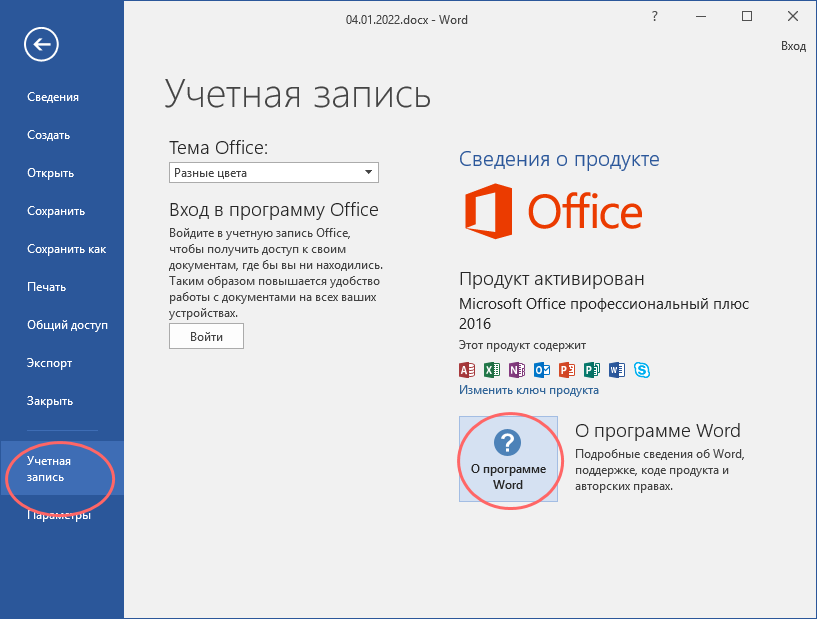Click the OneNote app icon
817x619 pixels.
(517, 369)
